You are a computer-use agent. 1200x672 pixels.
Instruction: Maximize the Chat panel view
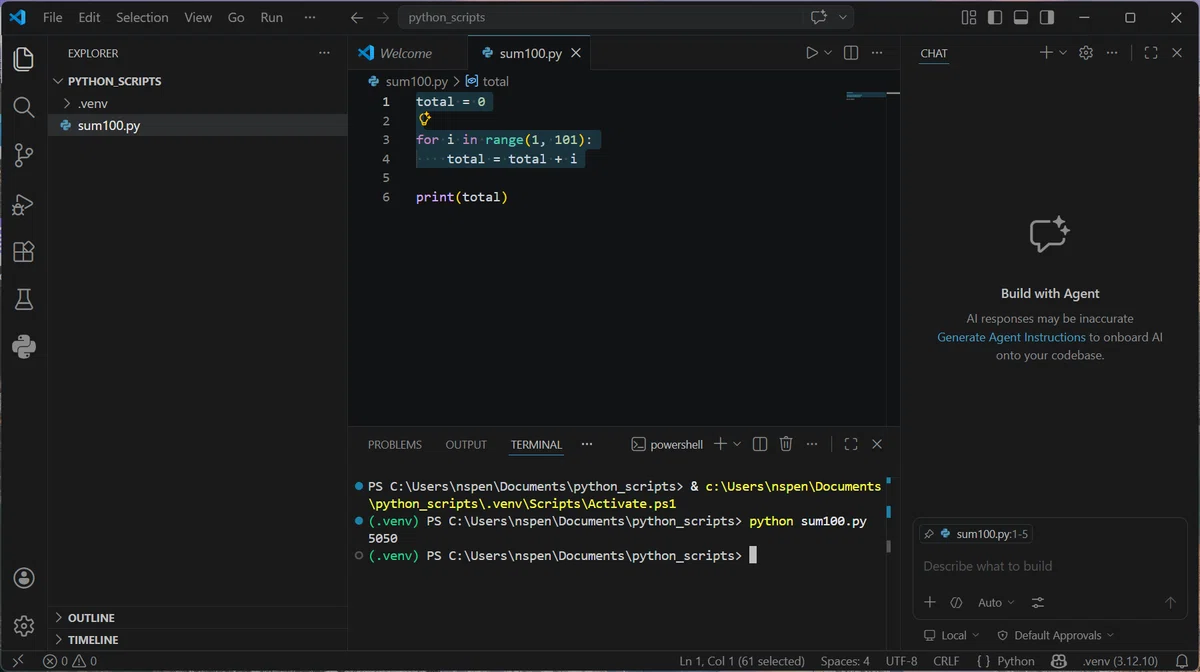pyautogui.click(x=1151, y=53)
